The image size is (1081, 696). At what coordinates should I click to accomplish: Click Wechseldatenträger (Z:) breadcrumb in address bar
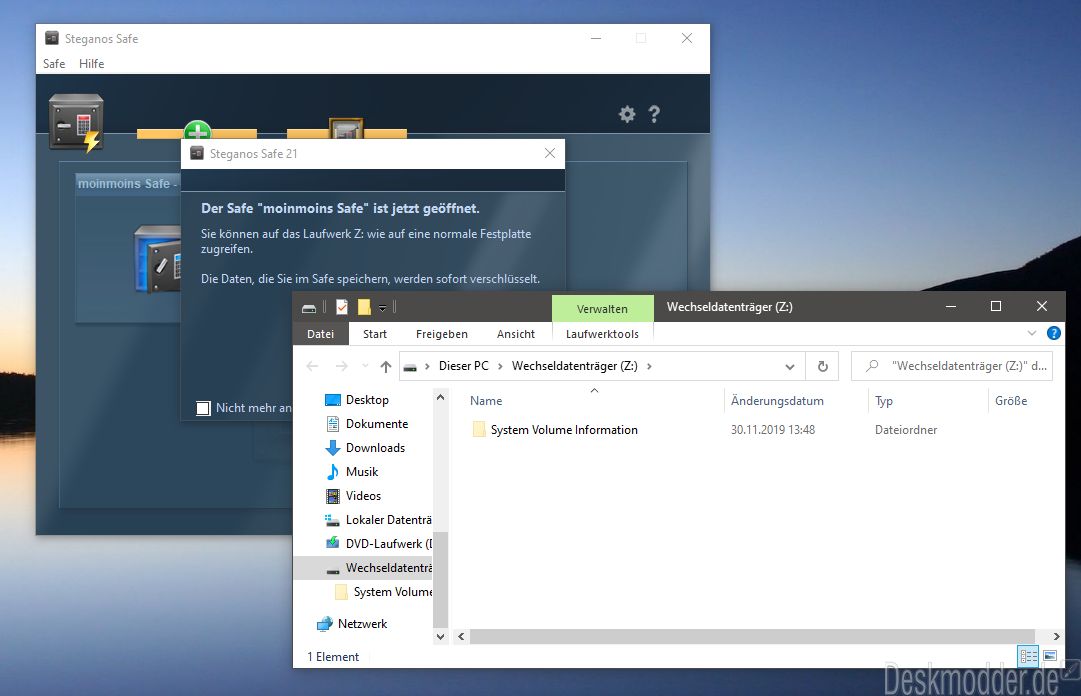(574, 366)
